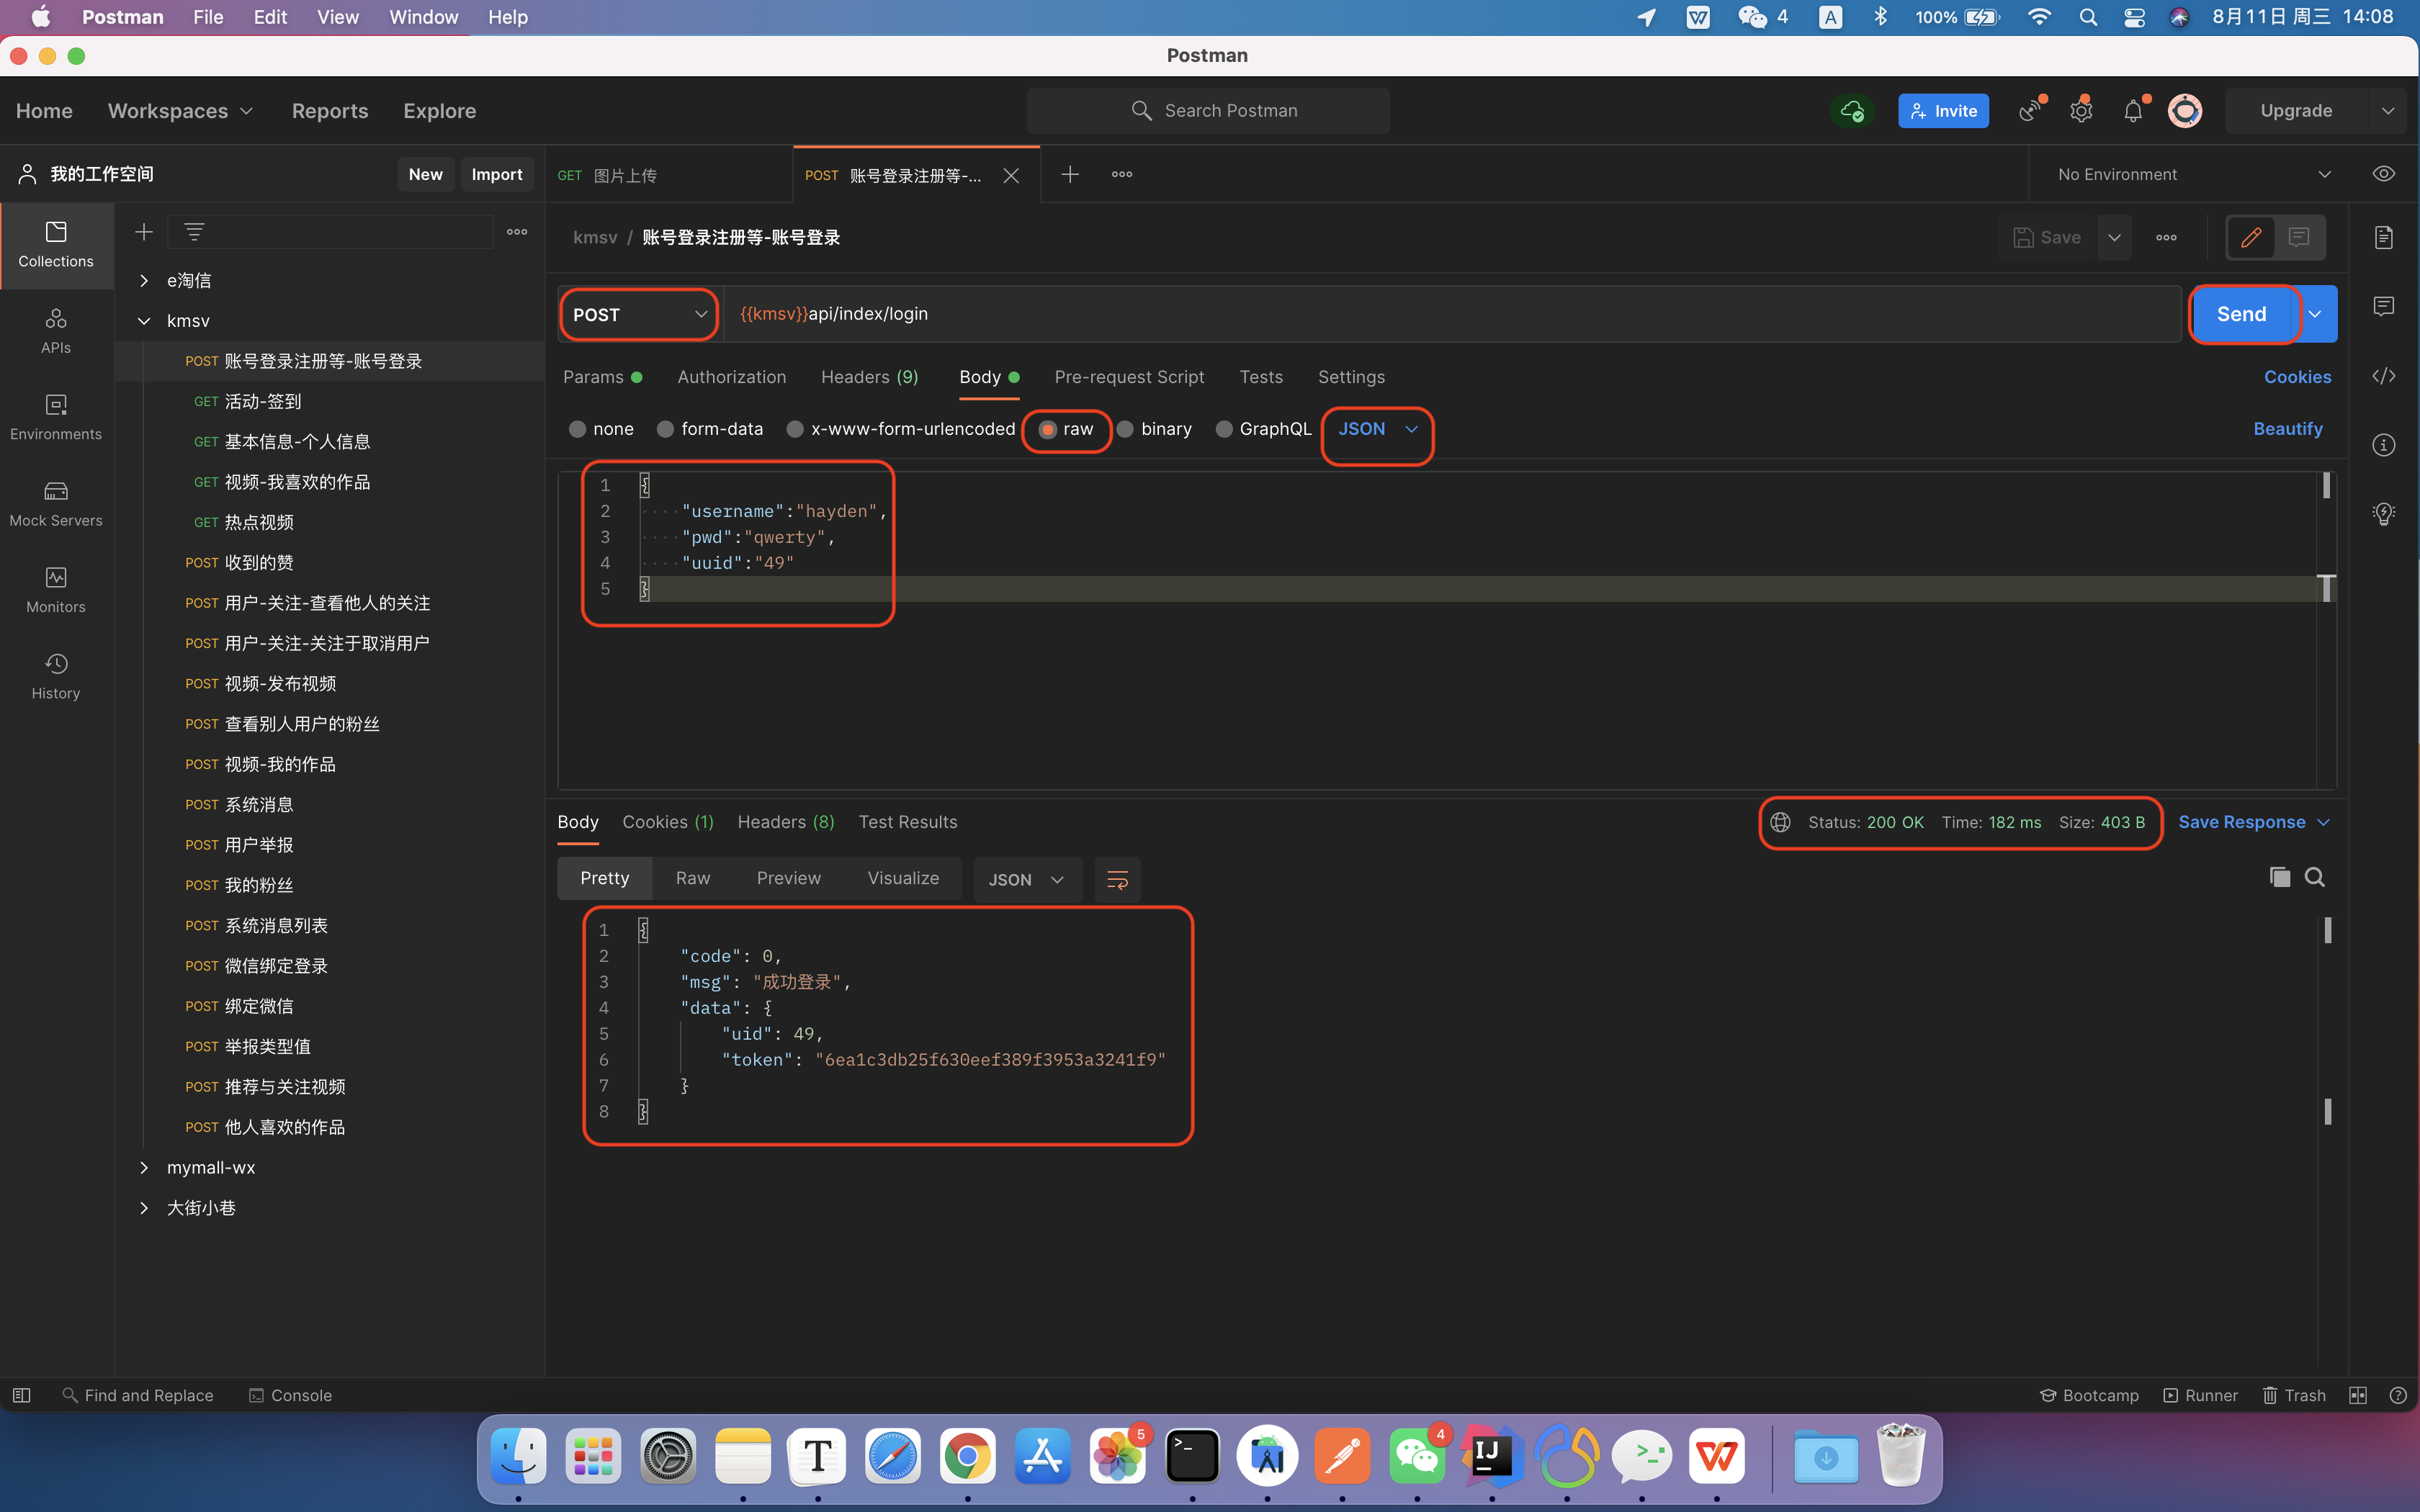Open the POST method dropdown
2420x1512 pixels.
[x=639, y=314]
